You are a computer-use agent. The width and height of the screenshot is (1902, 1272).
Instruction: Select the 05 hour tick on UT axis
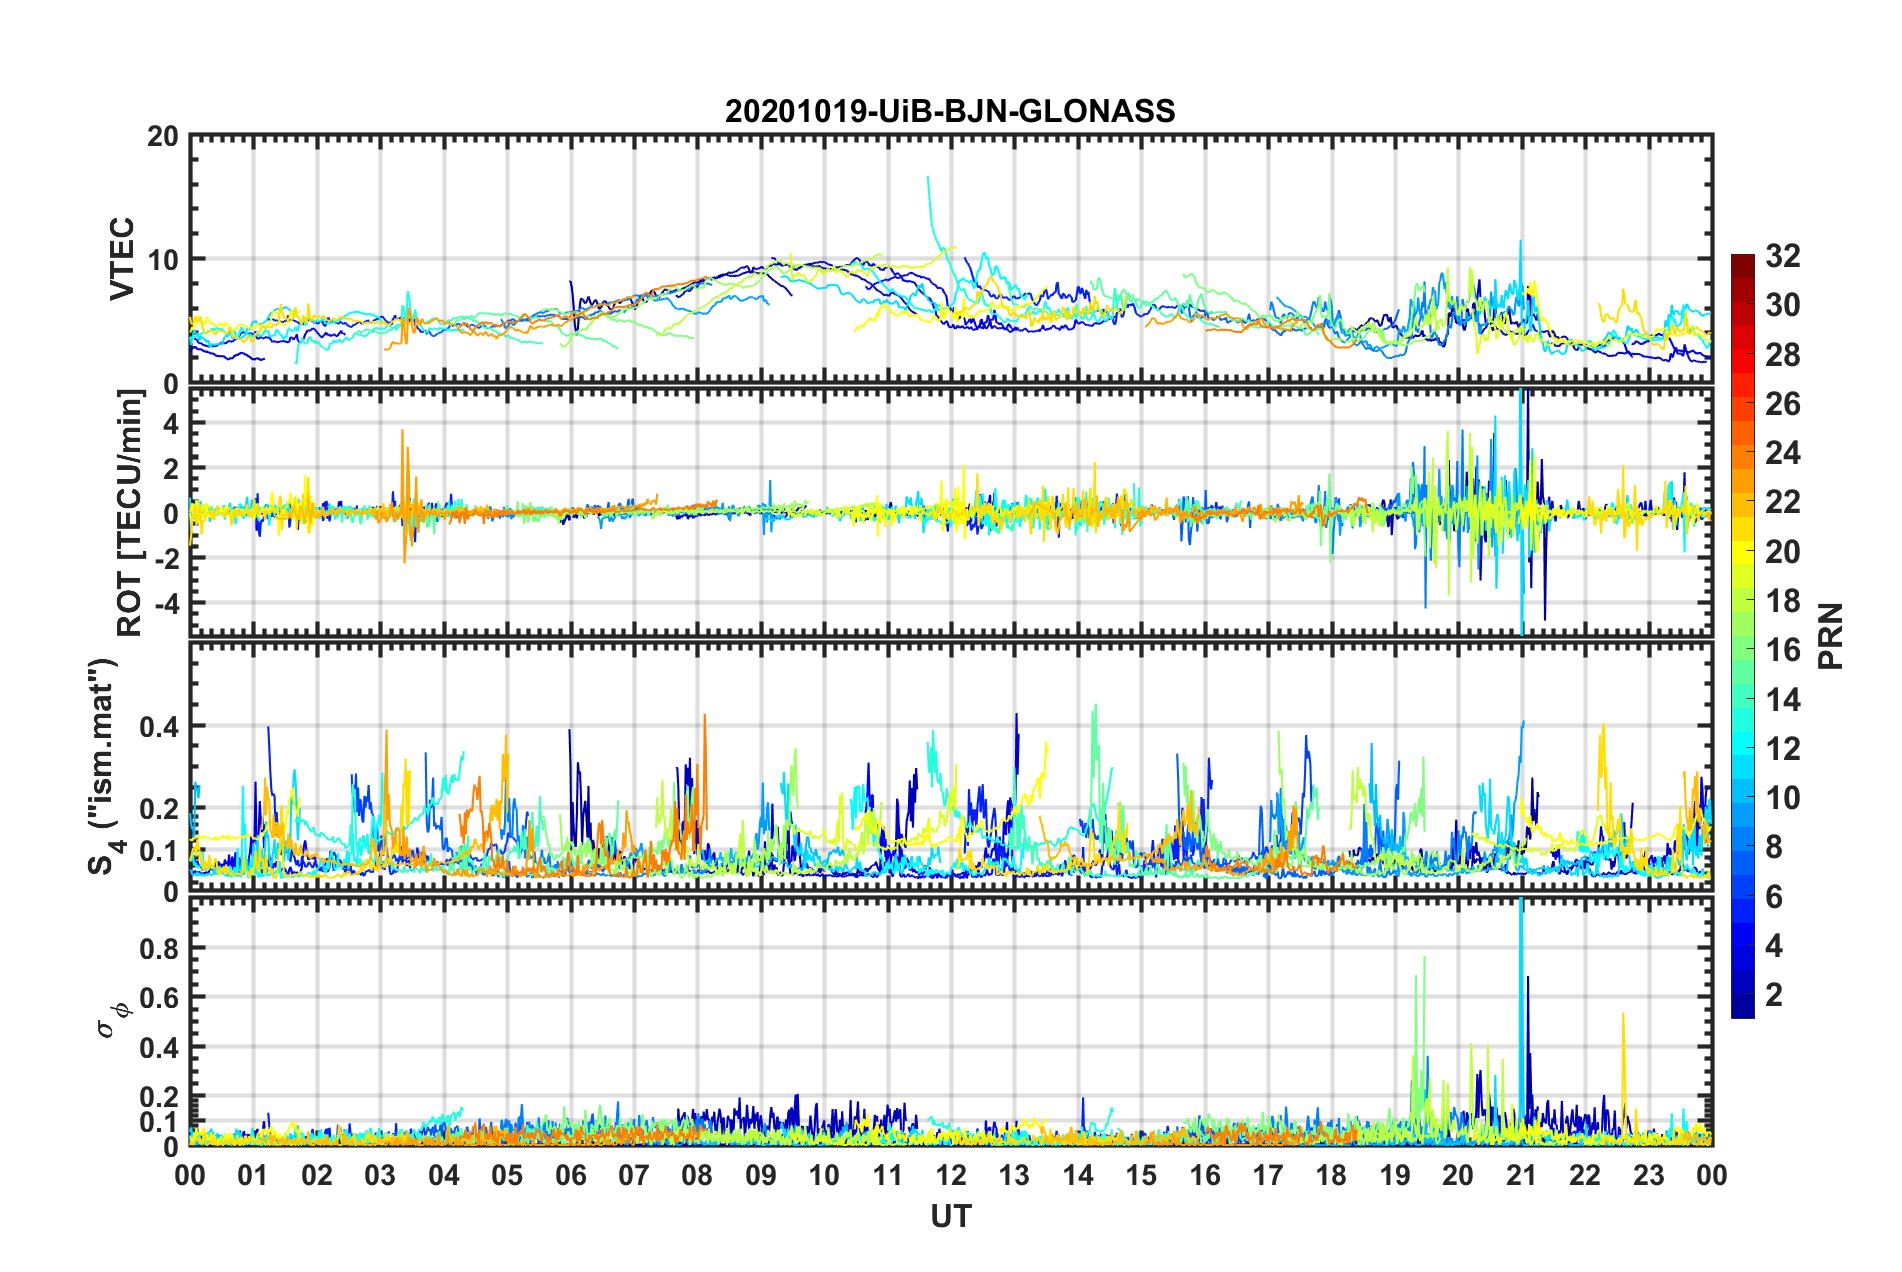pyautogui.click(x=507, y=1175)
